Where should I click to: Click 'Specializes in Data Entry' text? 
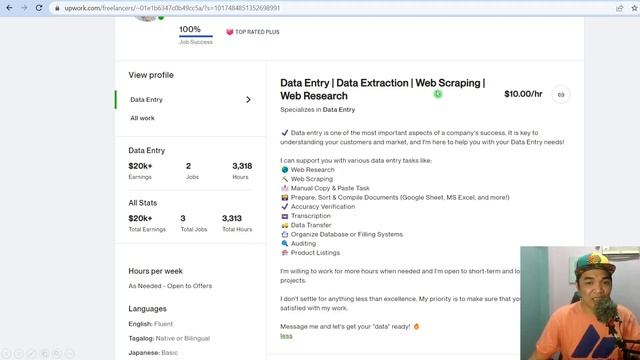click(318, 110)
